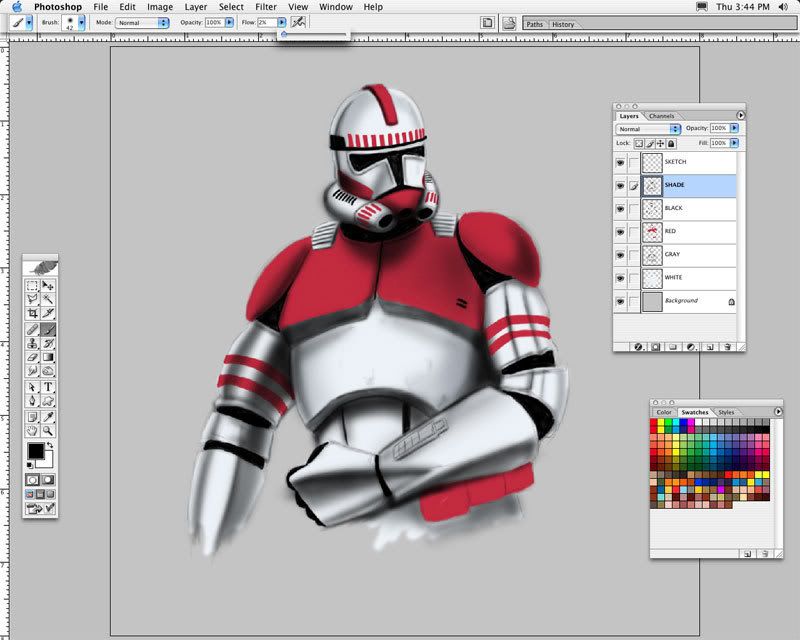The width and height of the screenshot is (800, 640).
Task: Open the brush preset picker dropdown
Action: (x=81, y=22)
